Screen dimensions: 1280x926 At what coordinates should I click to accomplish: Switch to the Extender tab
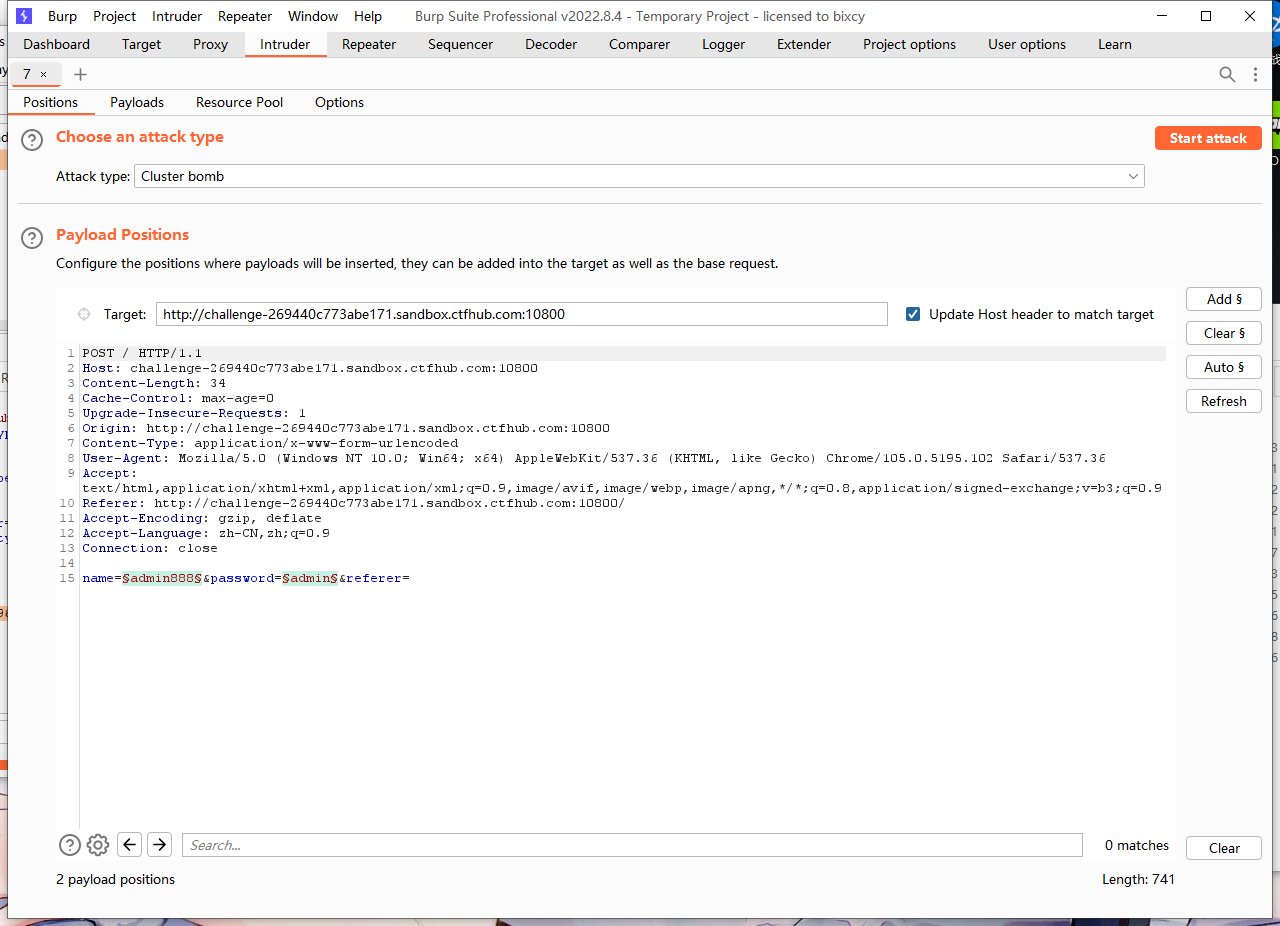pos(804,44)
